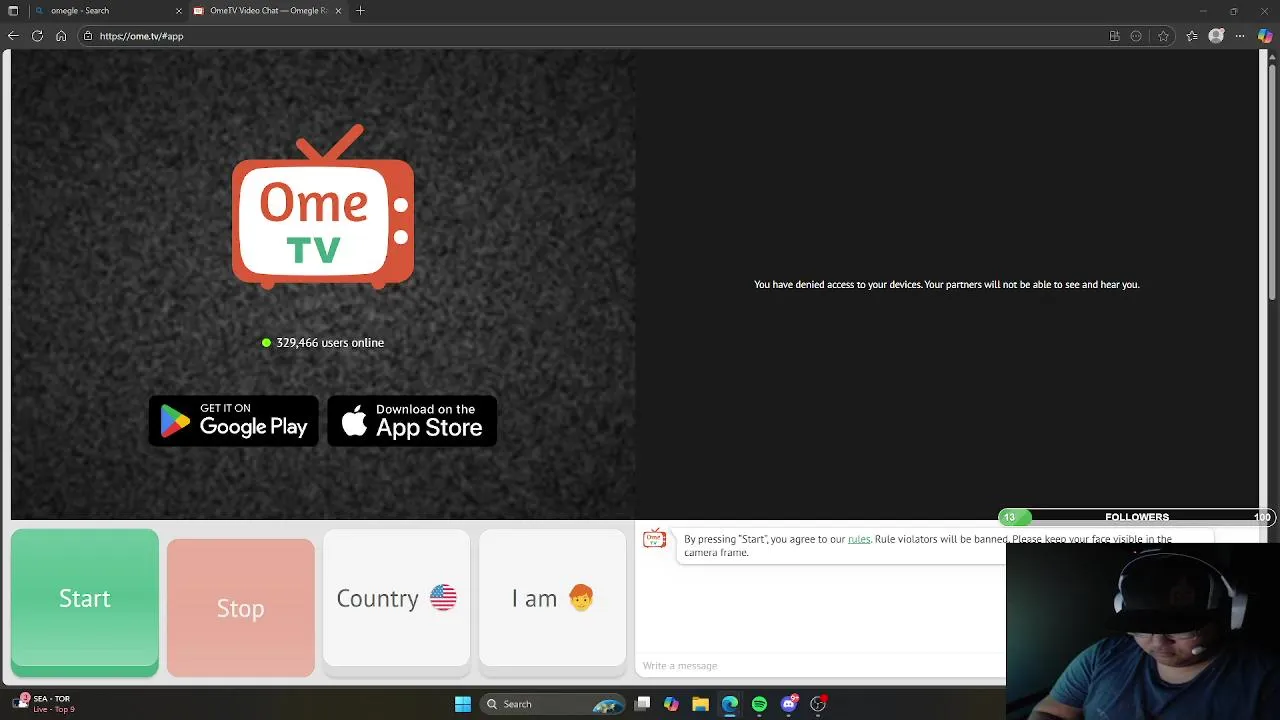Click the 329,466 users online text
The image size is (1280, 720).
330,343
